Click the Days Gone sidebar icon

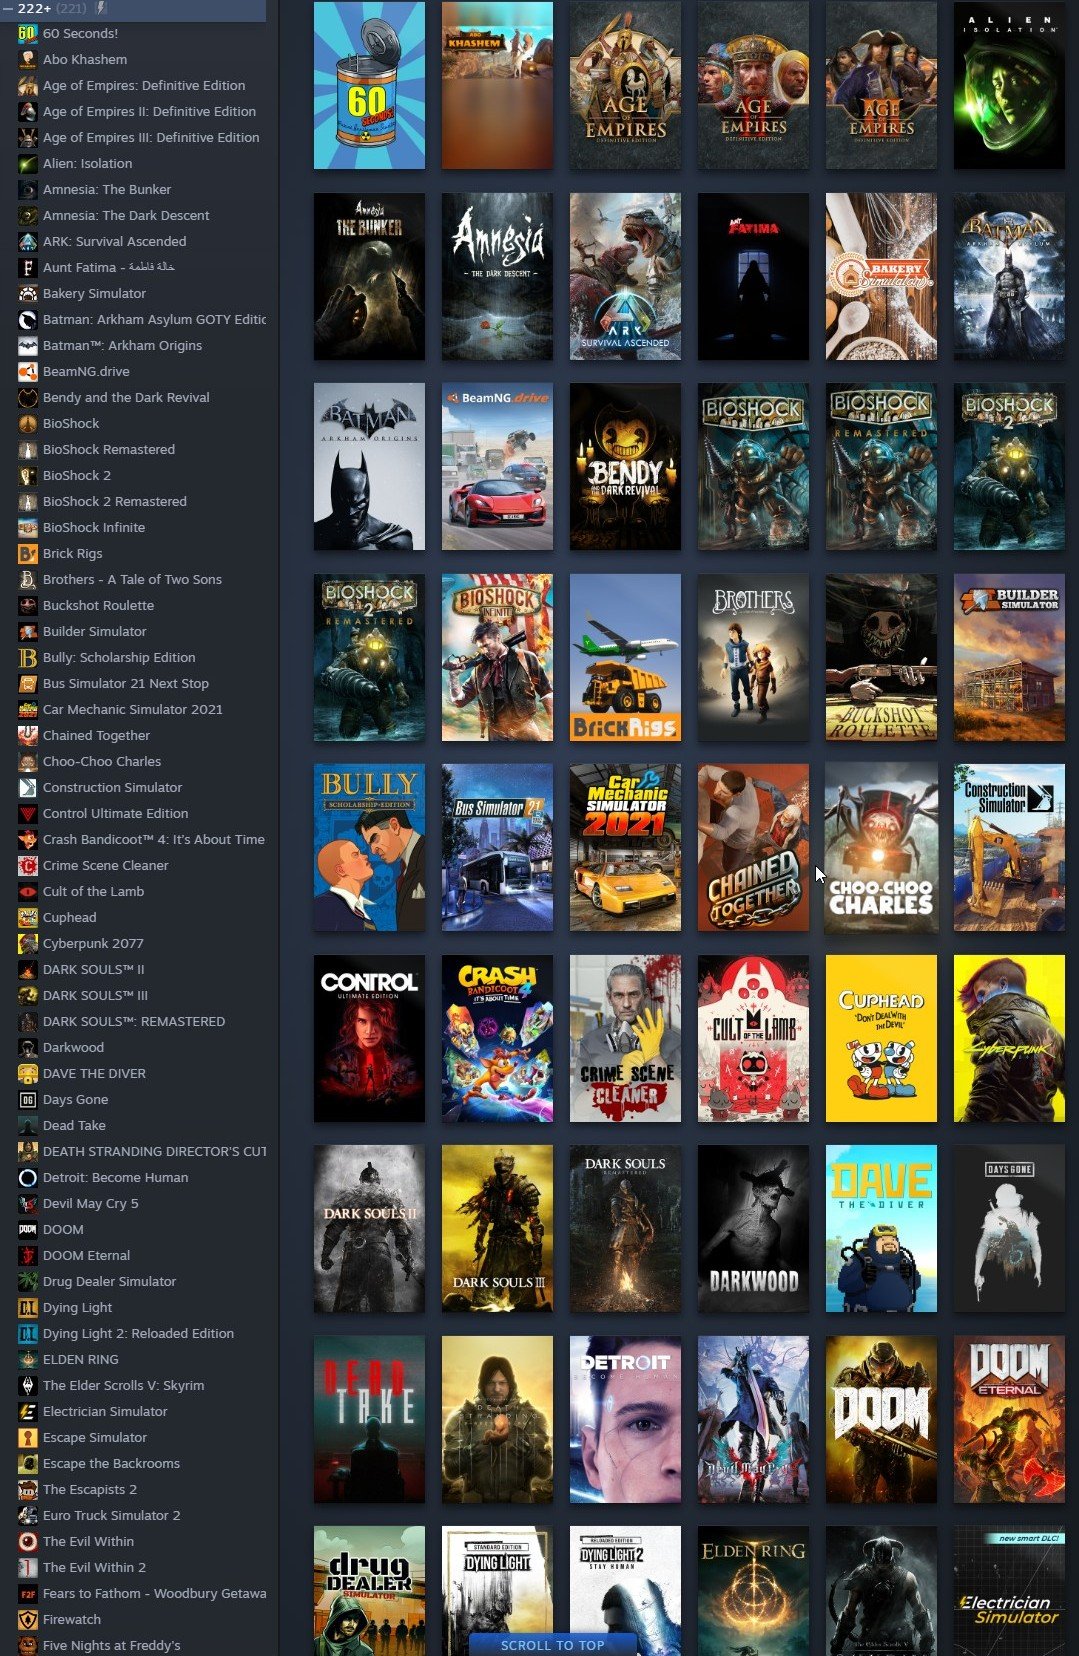(x=28, y=1099)
